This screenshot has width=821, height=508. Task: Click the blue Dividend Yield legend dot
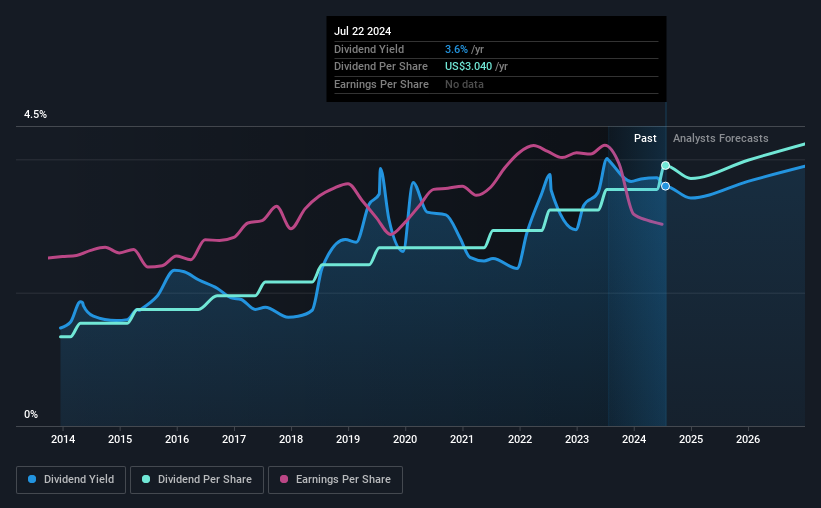32,479
